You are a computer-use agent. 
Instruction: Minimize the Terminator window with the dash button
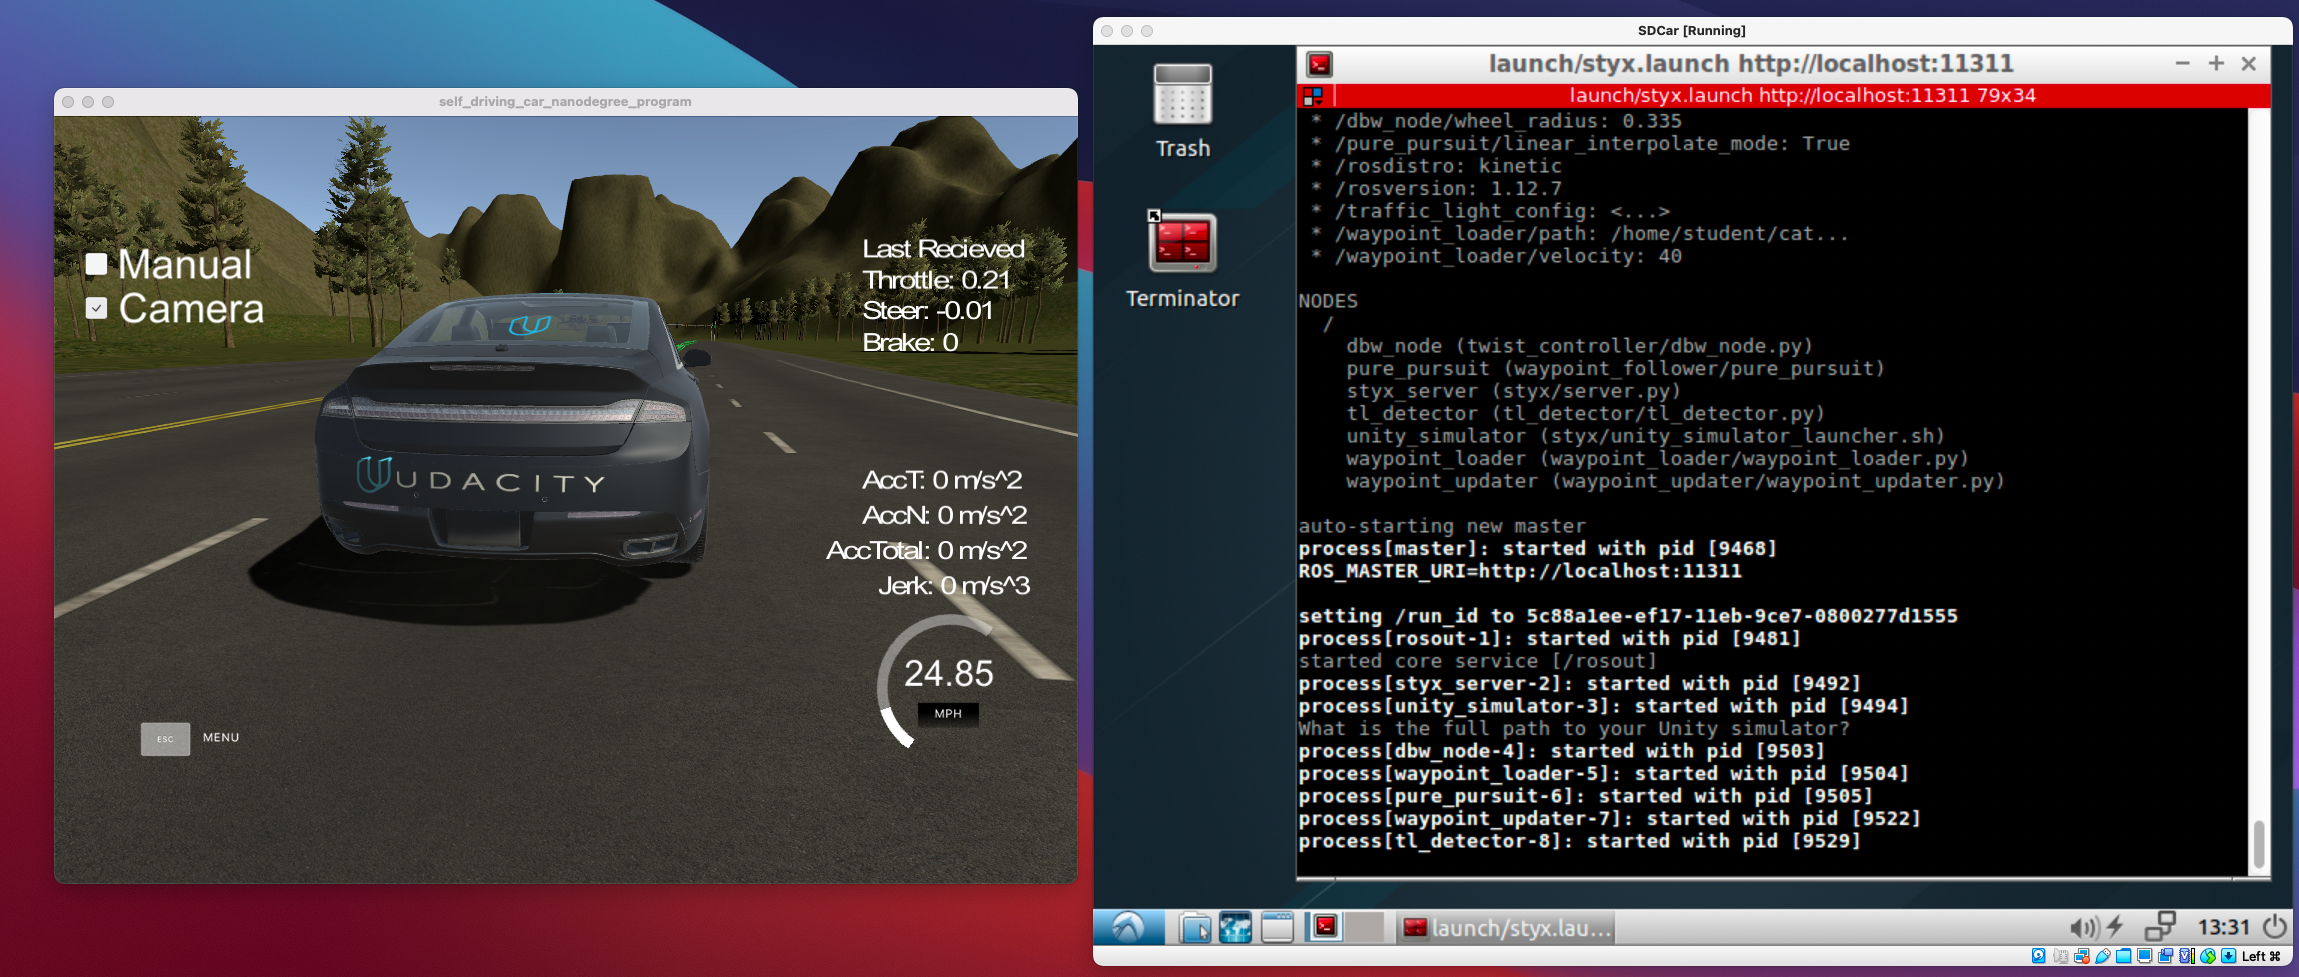click(x=2183, y=64)
